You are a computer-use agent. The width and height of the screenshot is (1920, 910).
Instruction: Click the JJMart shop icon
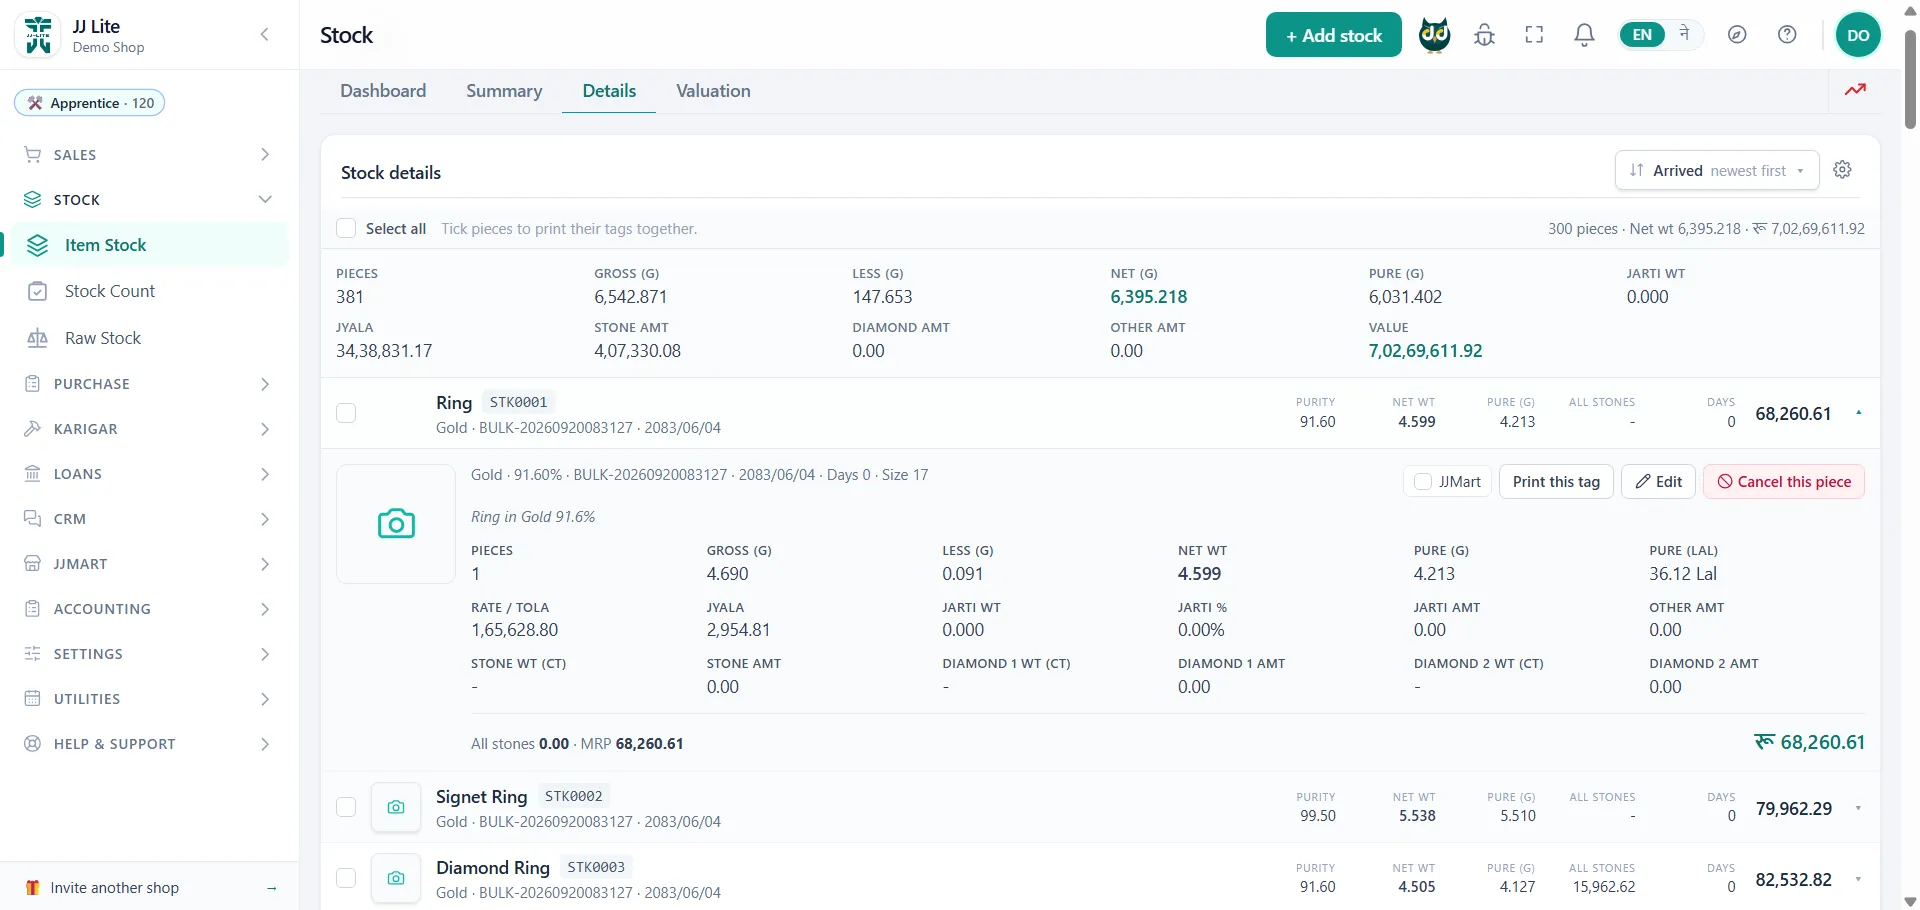[33, 564]
